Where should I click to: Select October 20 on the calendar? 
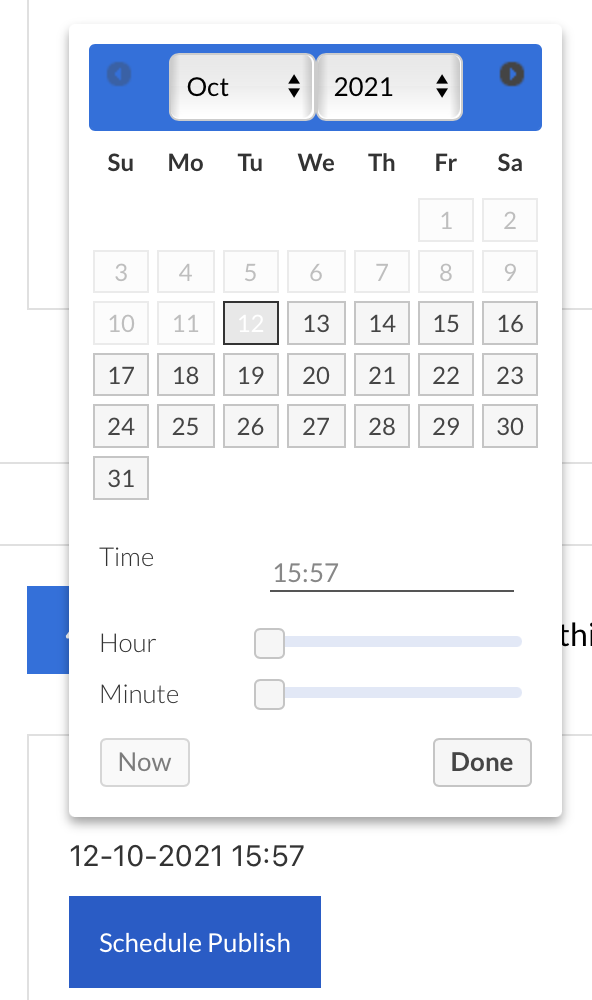point(316,374)
